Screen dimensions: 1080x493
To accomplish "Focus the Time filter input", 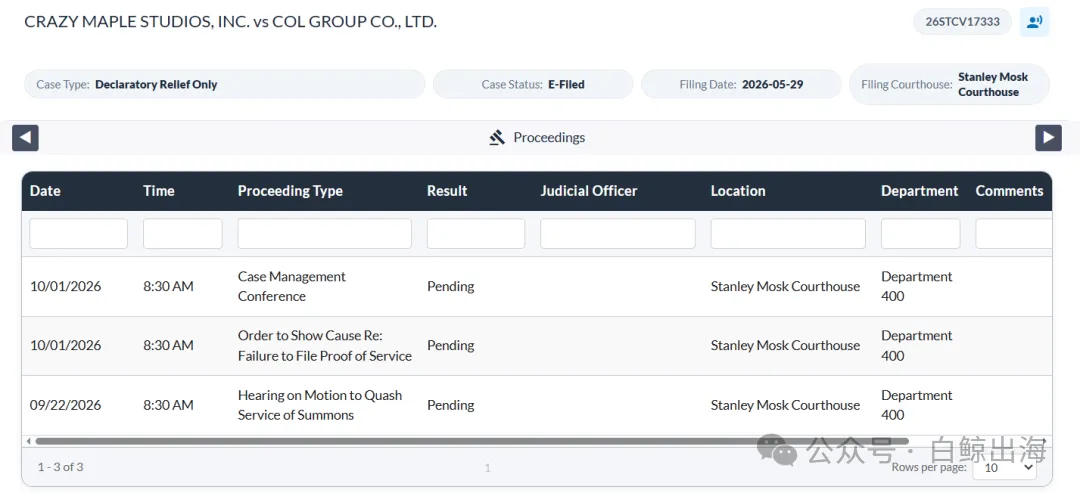I will click(183, 233).
